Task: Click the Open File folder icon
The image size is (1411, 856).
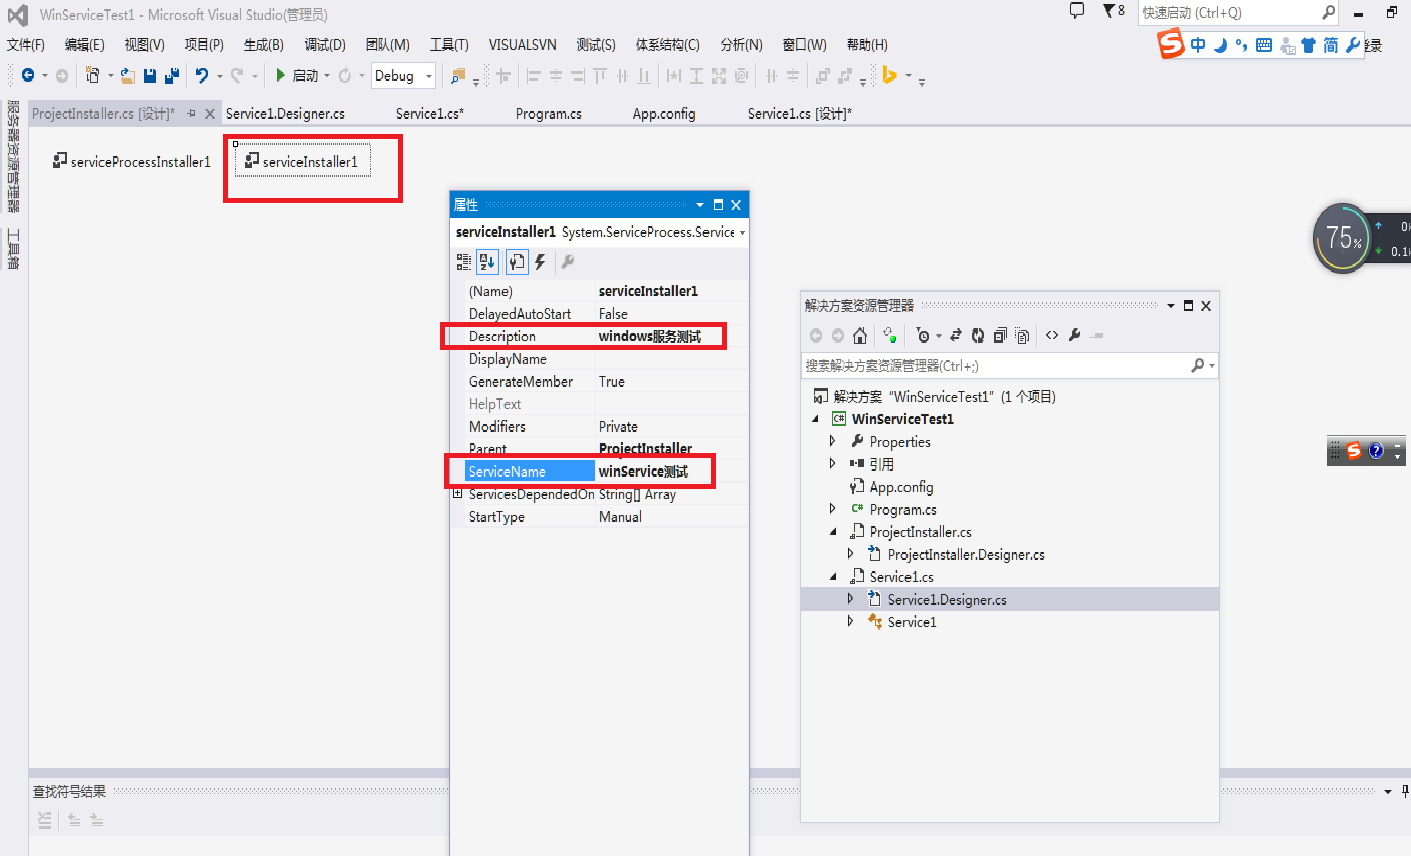Action: point(128,76)
